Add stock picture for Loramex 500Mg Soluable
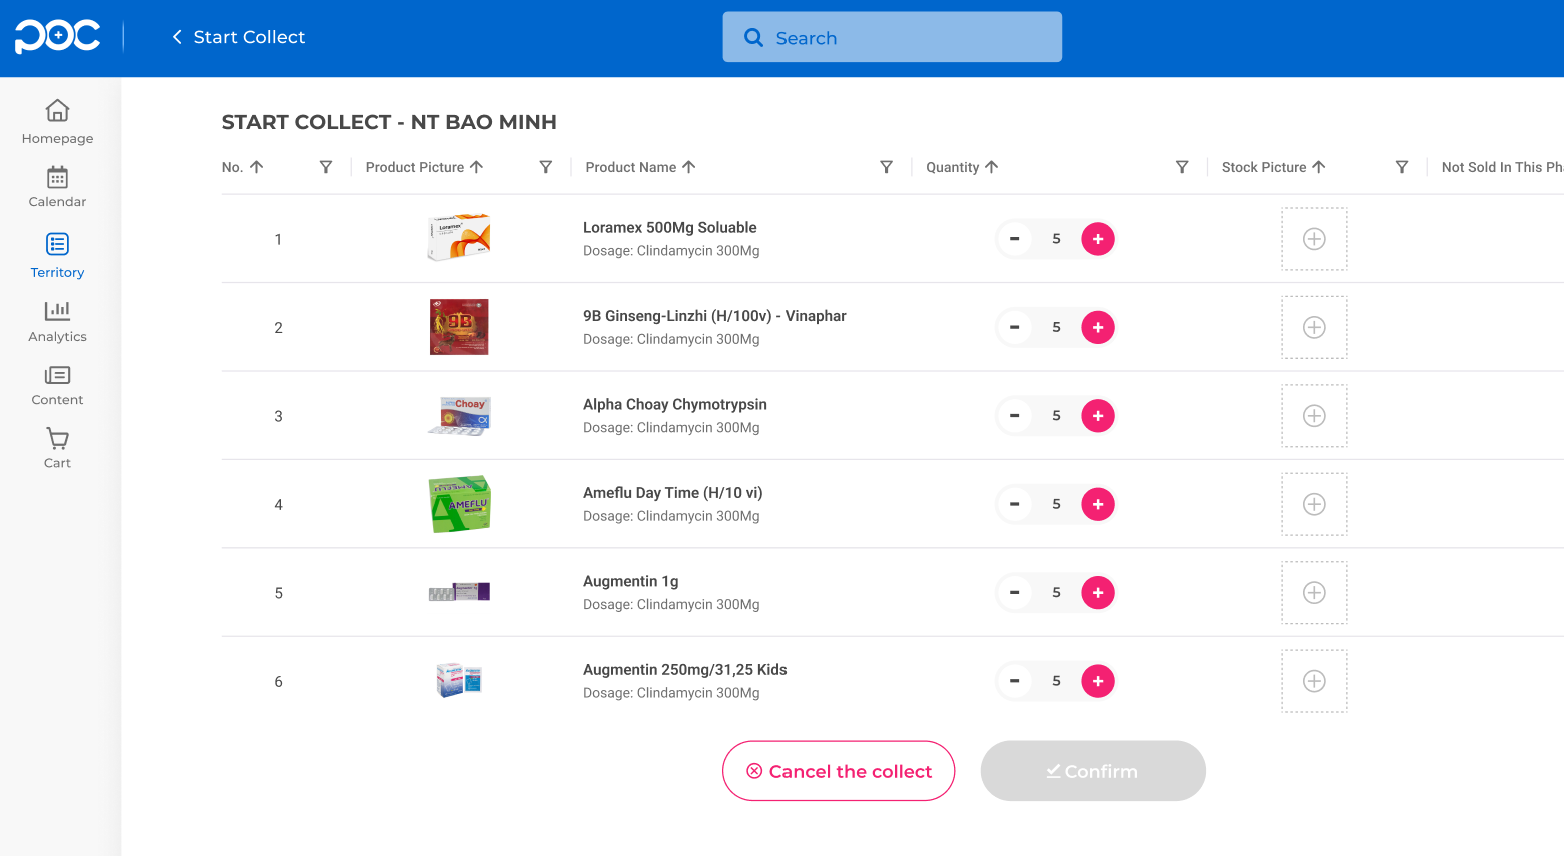The height and width of the screenshot is (856, 1564). (1314, 239)
